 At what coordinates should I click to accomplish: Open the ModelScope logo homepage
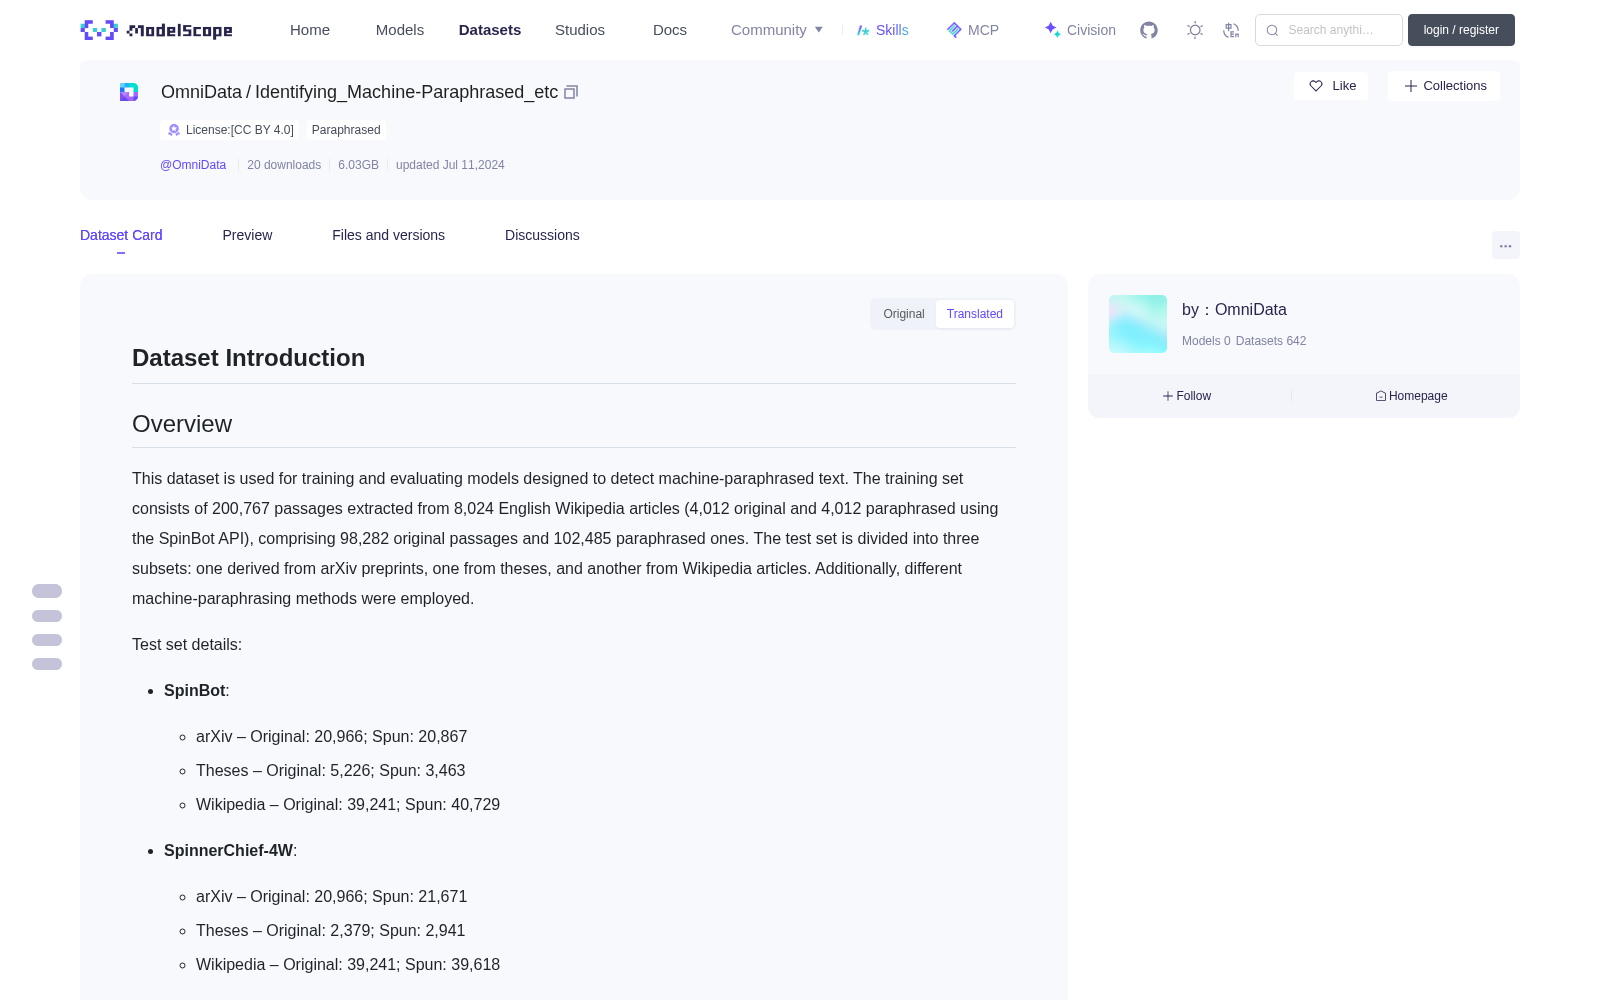point(156,30)
